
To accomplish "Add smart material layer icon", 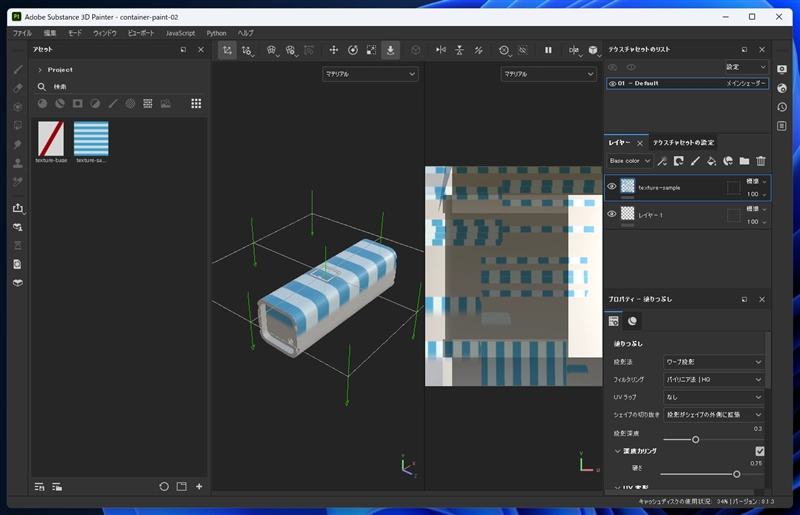I will coord(728,161).
